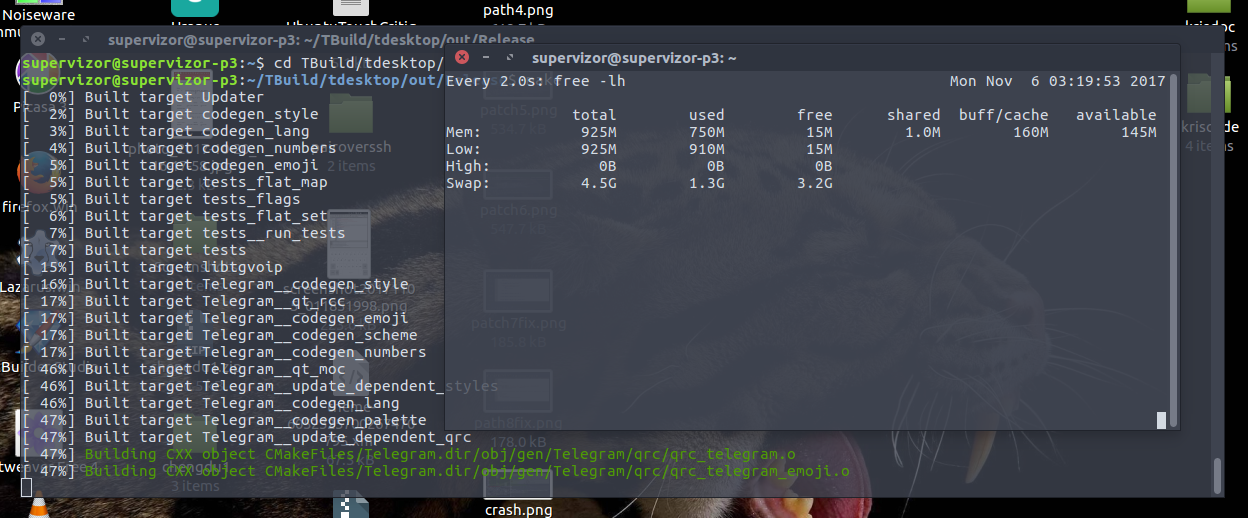1248x518 pixels.
Task: Click the 'shared' column header
Action: 913,115
